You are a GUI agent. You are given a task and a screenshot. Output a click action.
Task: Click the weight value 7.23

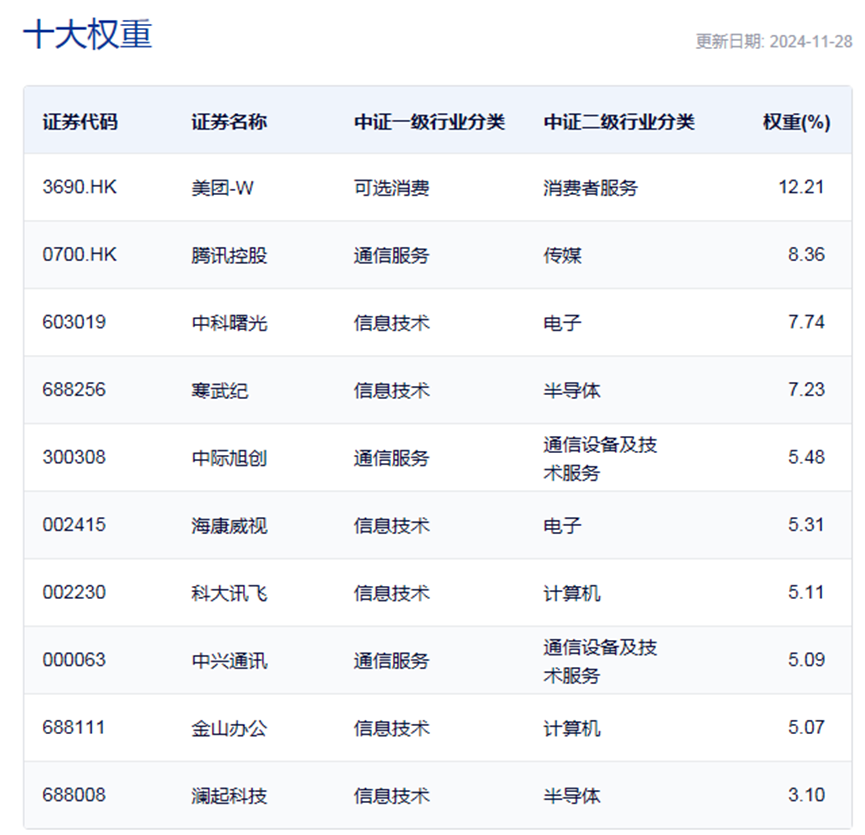coord(806,390)
